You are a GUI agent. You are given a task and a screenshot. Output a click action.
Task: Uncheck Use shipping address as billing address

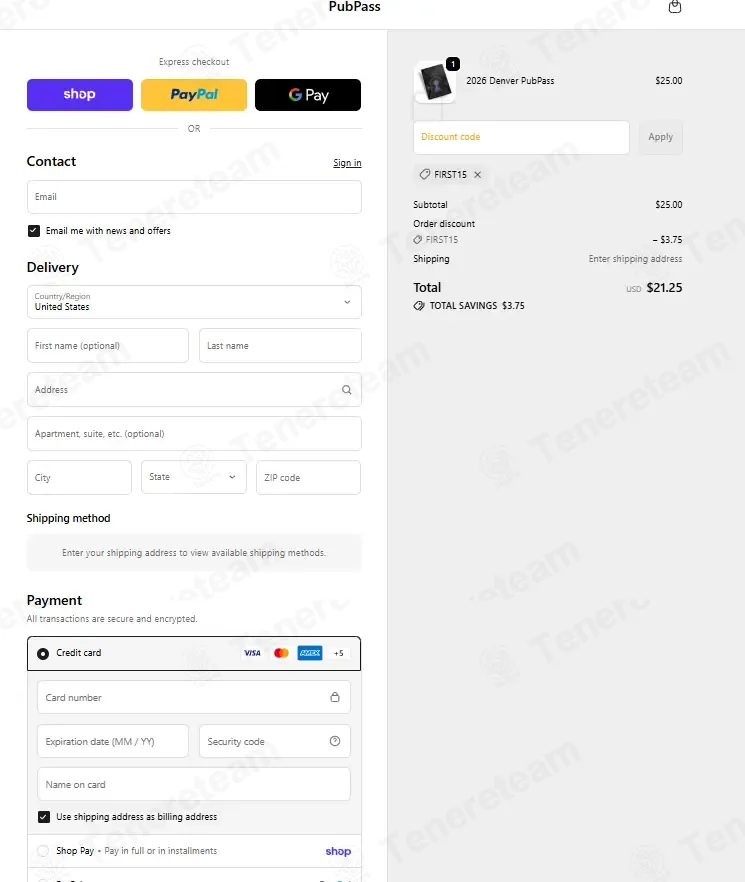click(44, 817)
